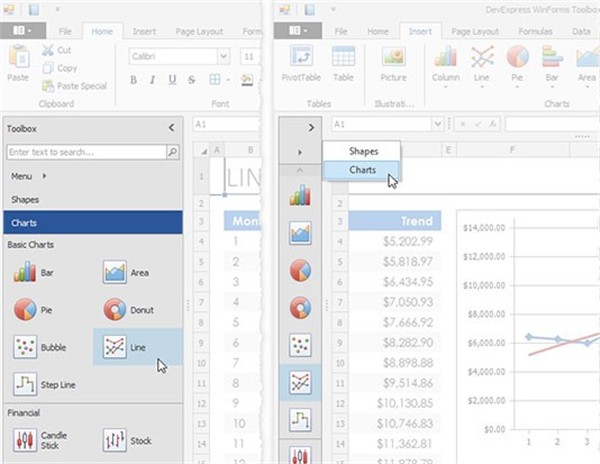Expand the collapsed toolbox with the right arrow

click(x=311, y=127)
